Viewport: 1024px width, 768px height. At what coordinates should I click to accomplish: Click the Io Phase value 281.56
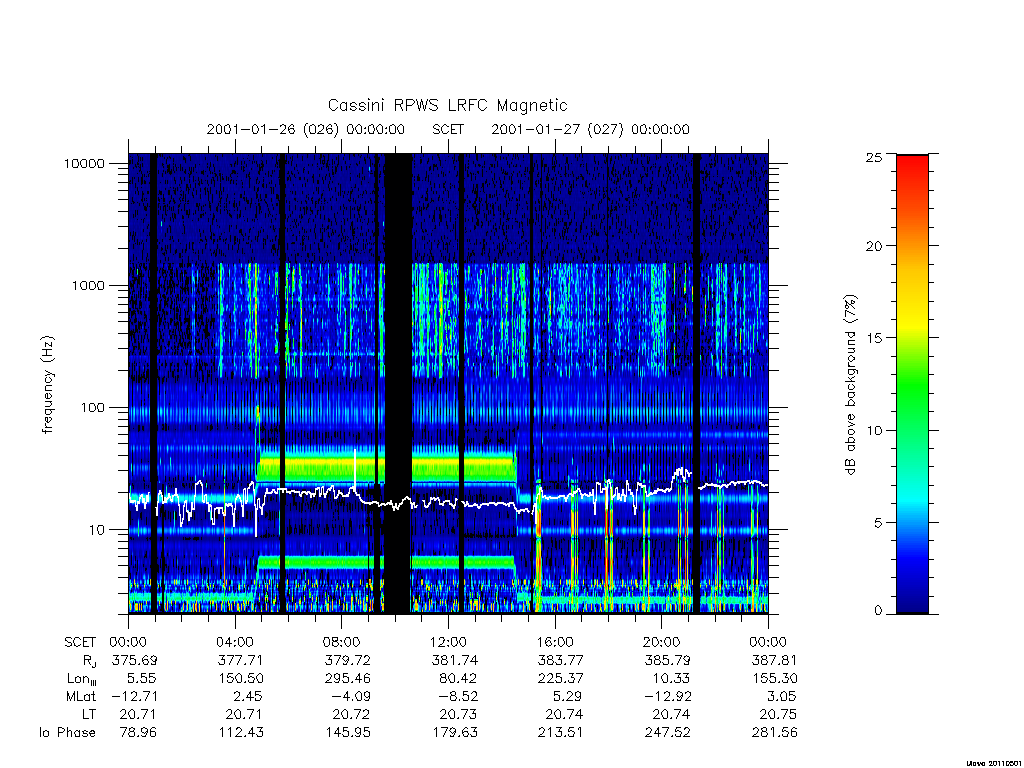coord(775,733)
